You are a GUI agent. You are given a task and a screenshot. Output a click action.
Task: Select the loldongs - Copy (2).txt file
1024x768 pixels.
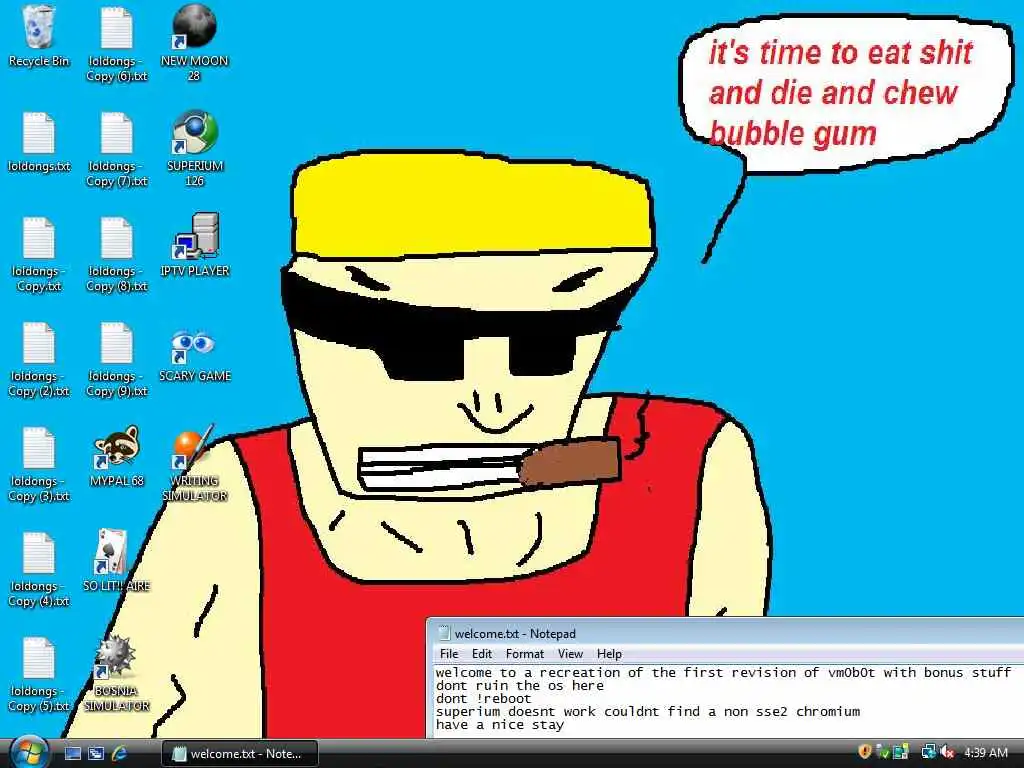coord(39,360)
